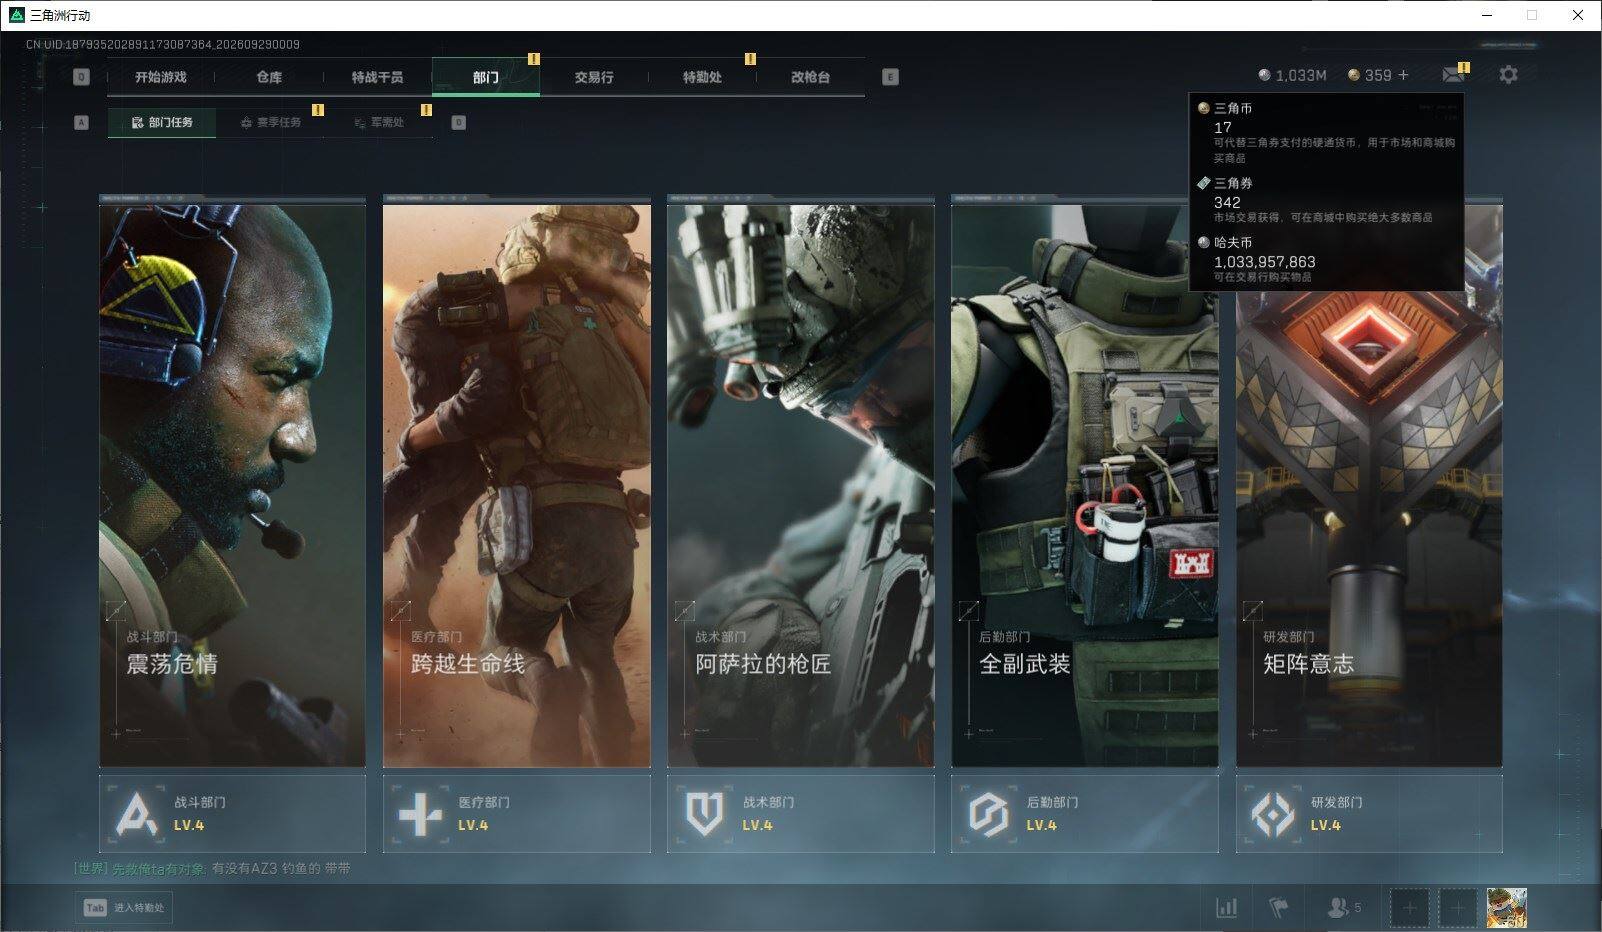Click the 哈夫币 1,033,957,863 entry

click(1326, 260)
